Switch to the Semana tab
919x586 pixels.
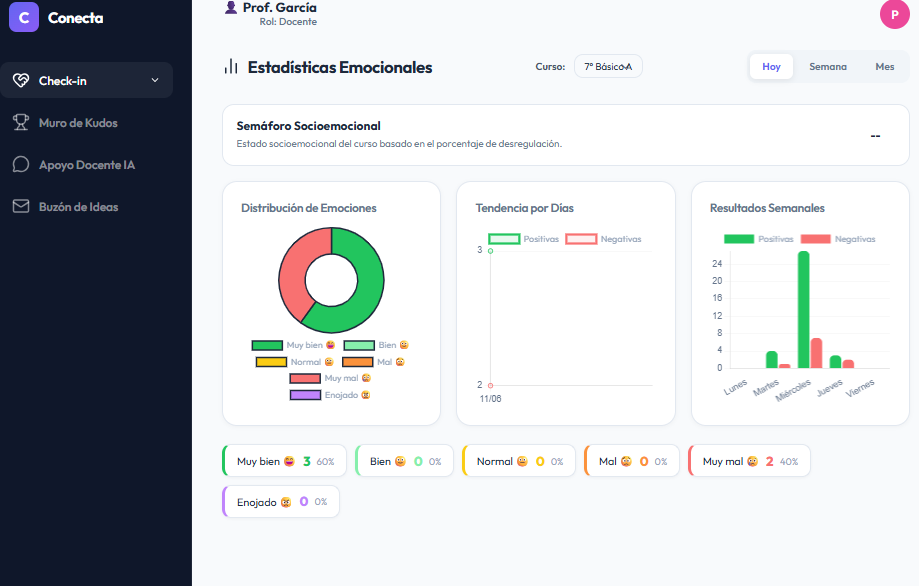[828, 67]
